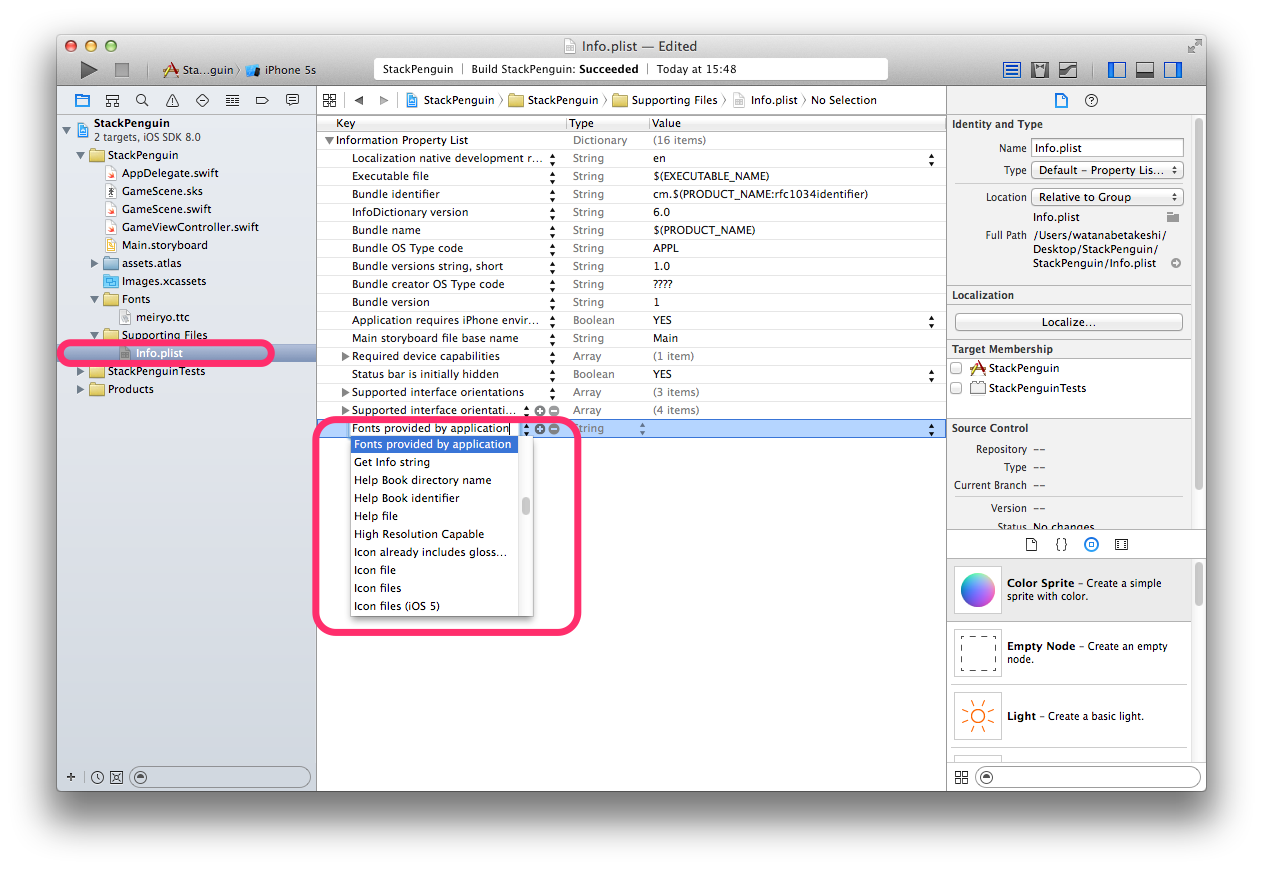Run the StackPenguin app
1263x870 pixels.
pyautogui.click(x=88, y=69)
